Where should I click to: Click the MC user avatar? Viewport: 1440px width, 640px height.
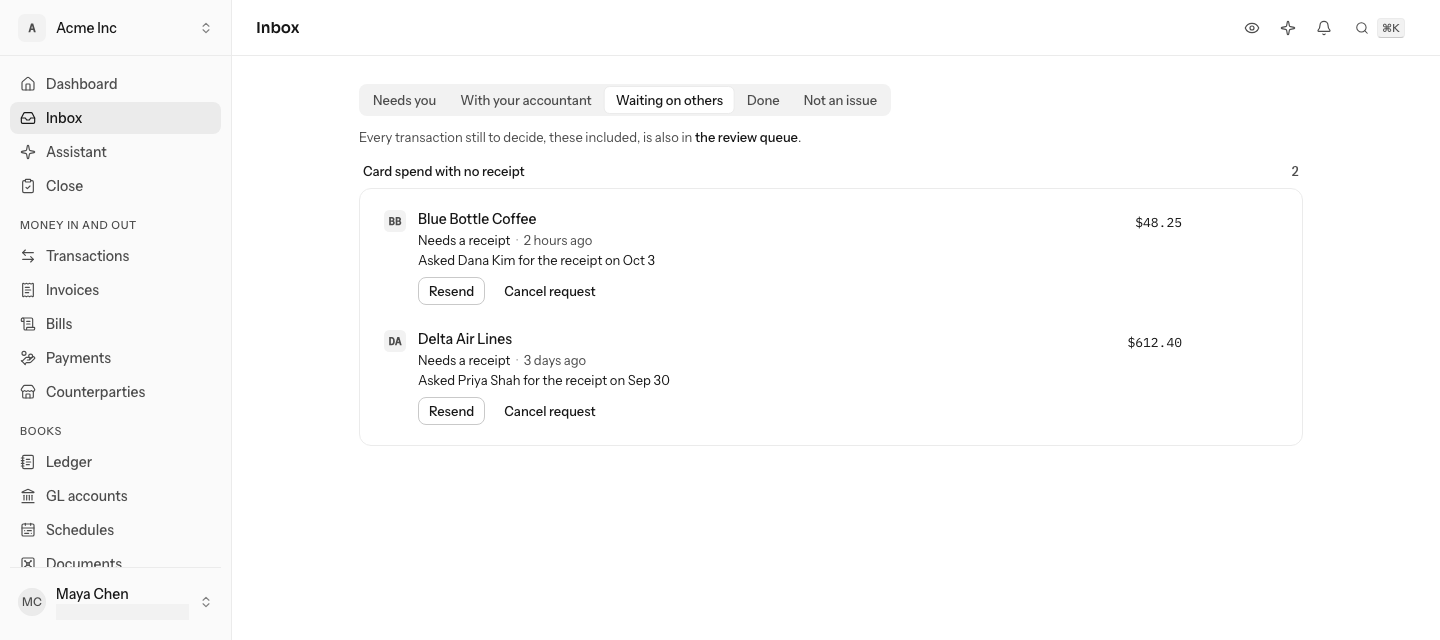[x=32, y=602]
